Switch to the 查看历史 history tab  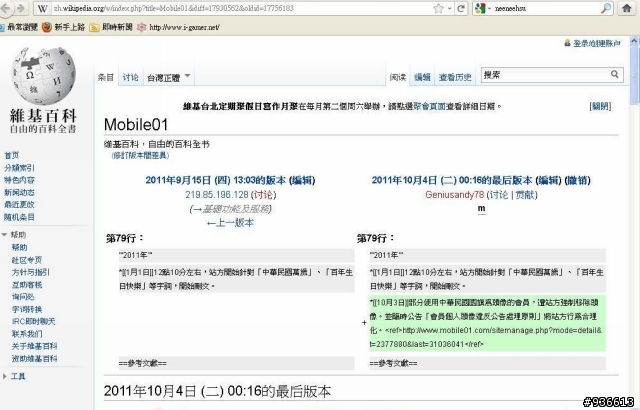(x=455, y=77)
